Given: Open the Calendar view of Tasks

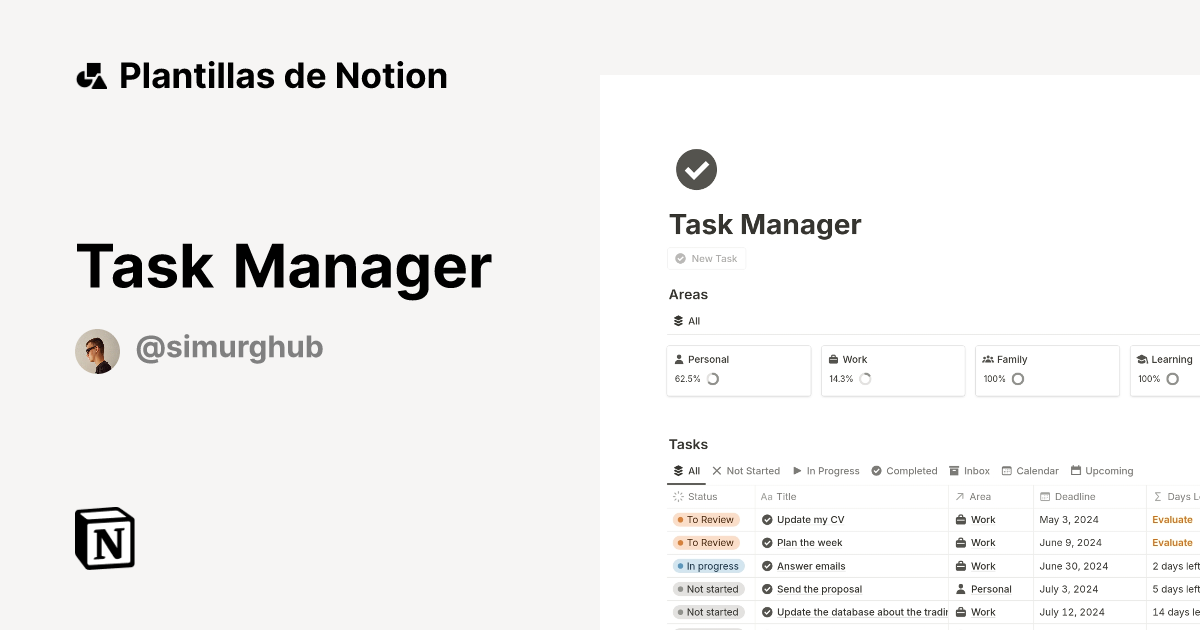Looking at the screenshot, I should coord(1030,470).
